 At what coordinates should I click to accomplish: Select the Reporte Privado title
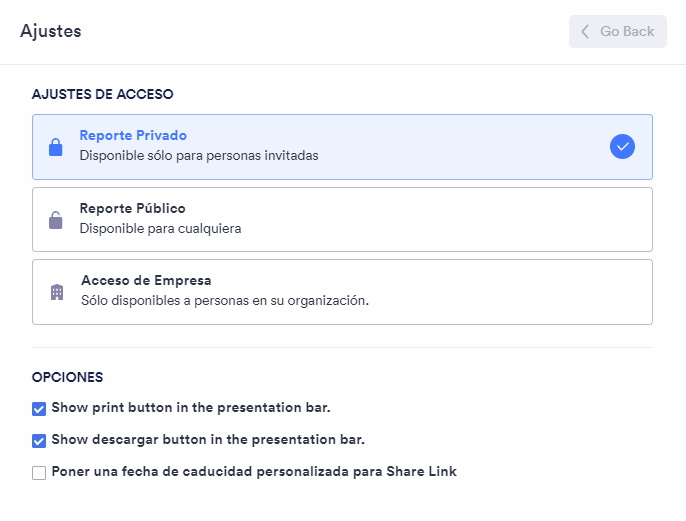[133, 136]
